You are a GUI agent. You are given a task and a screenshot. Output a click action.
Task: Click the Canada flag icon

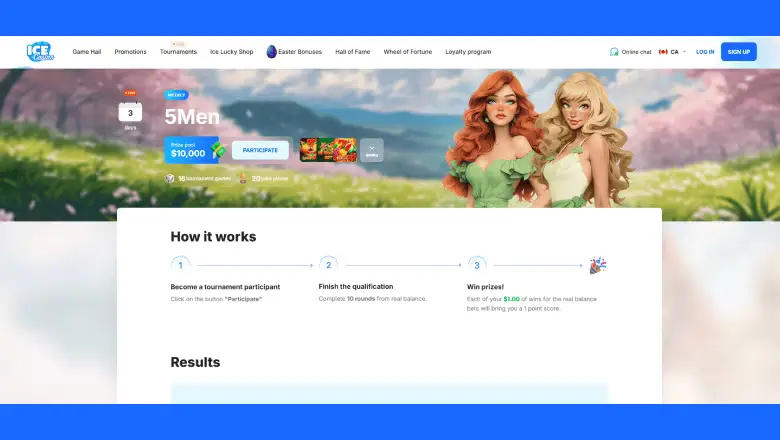point(663,51)
